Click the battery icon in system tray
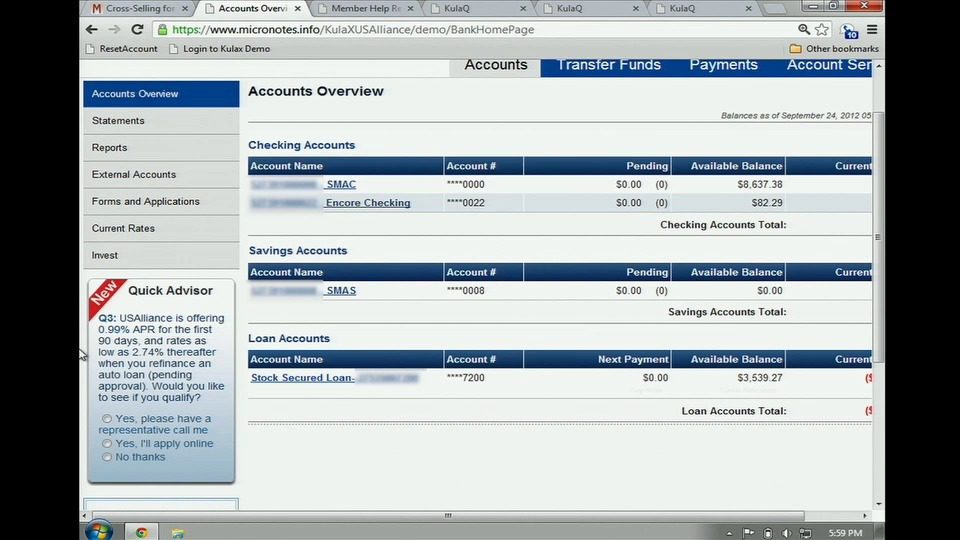Viewport: 960px width, 540px height. tap(768, 533)
